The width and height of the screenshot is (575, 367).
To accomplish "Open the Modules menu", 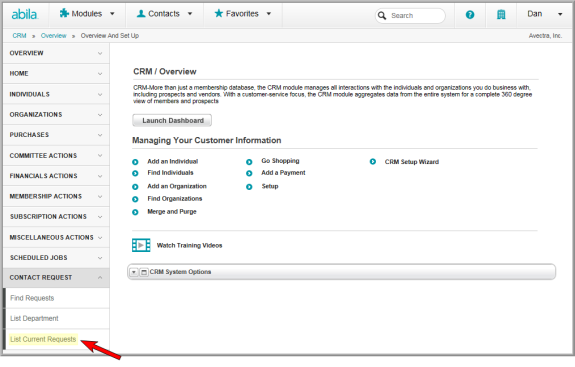I will (x=87, y=14).
